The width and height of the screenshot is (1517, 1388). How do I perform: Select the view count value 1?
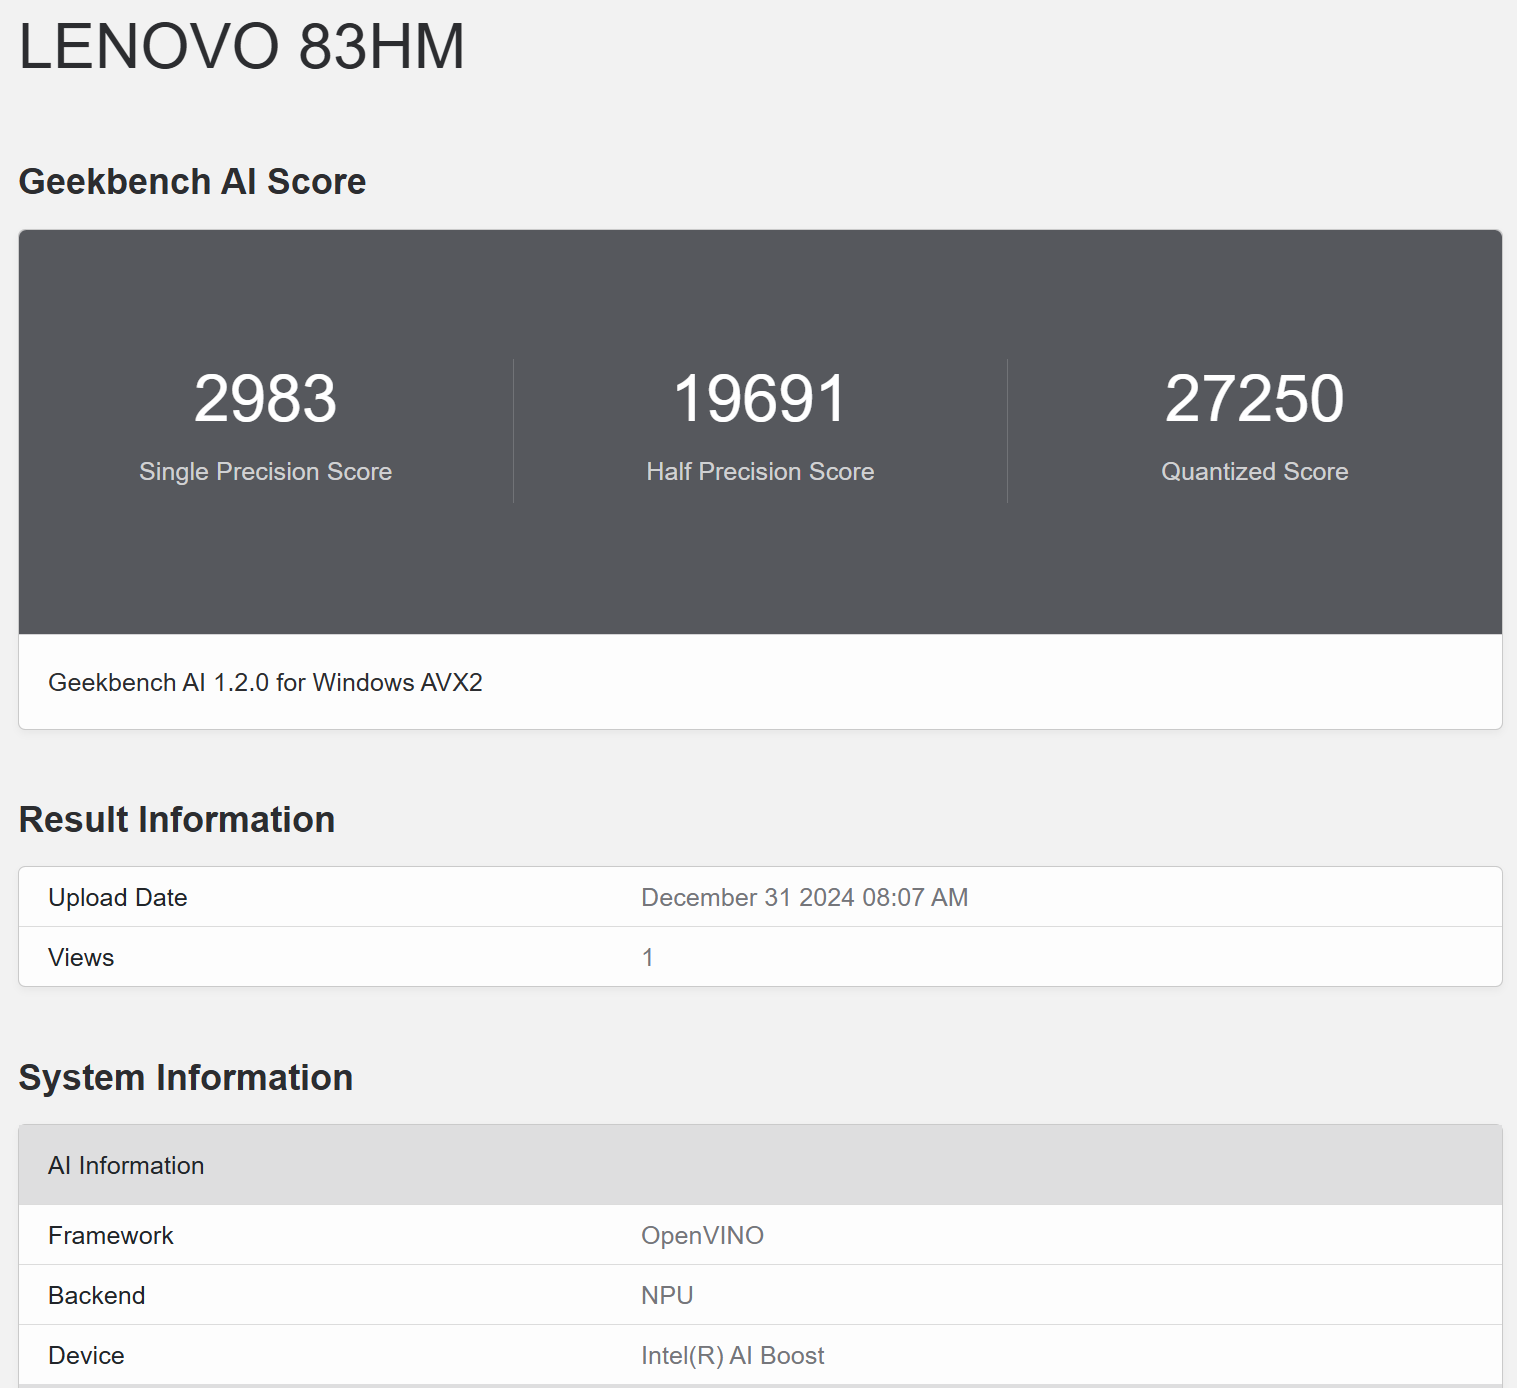[x=648, y=957]
